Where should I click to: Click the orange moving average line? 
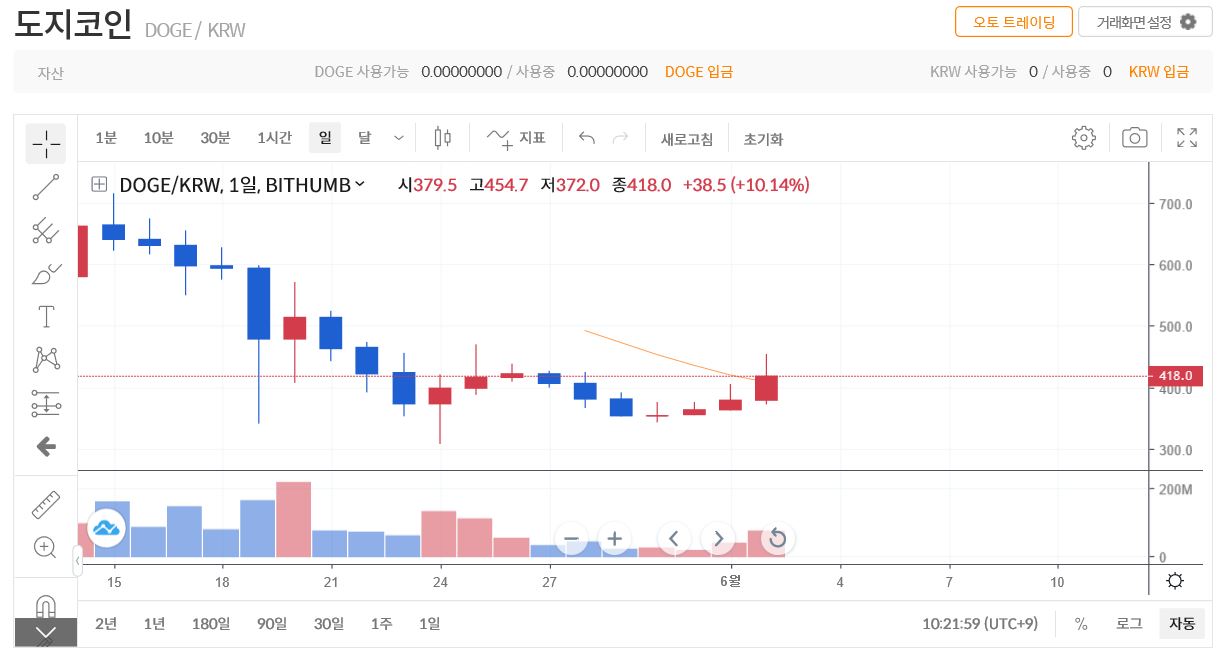coord(660,355)
